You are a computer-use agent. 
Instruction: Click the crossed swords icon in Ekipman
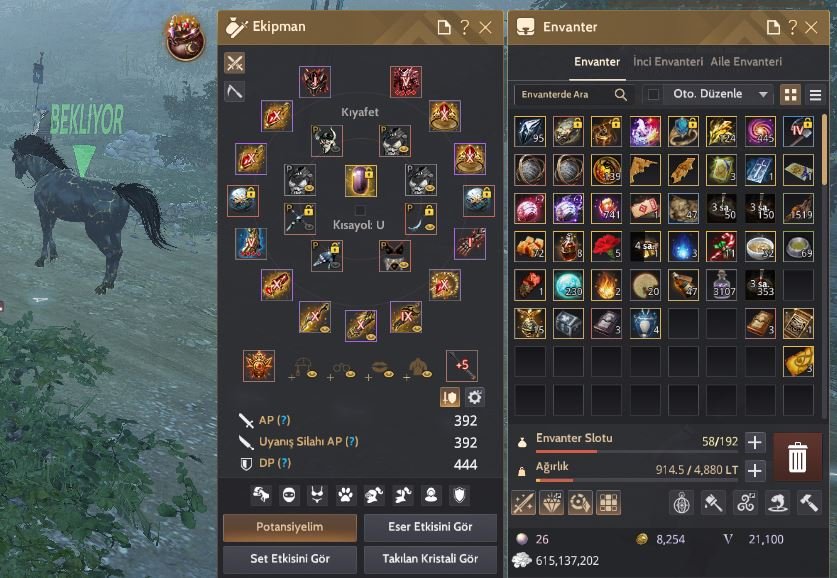click(234, 63)
